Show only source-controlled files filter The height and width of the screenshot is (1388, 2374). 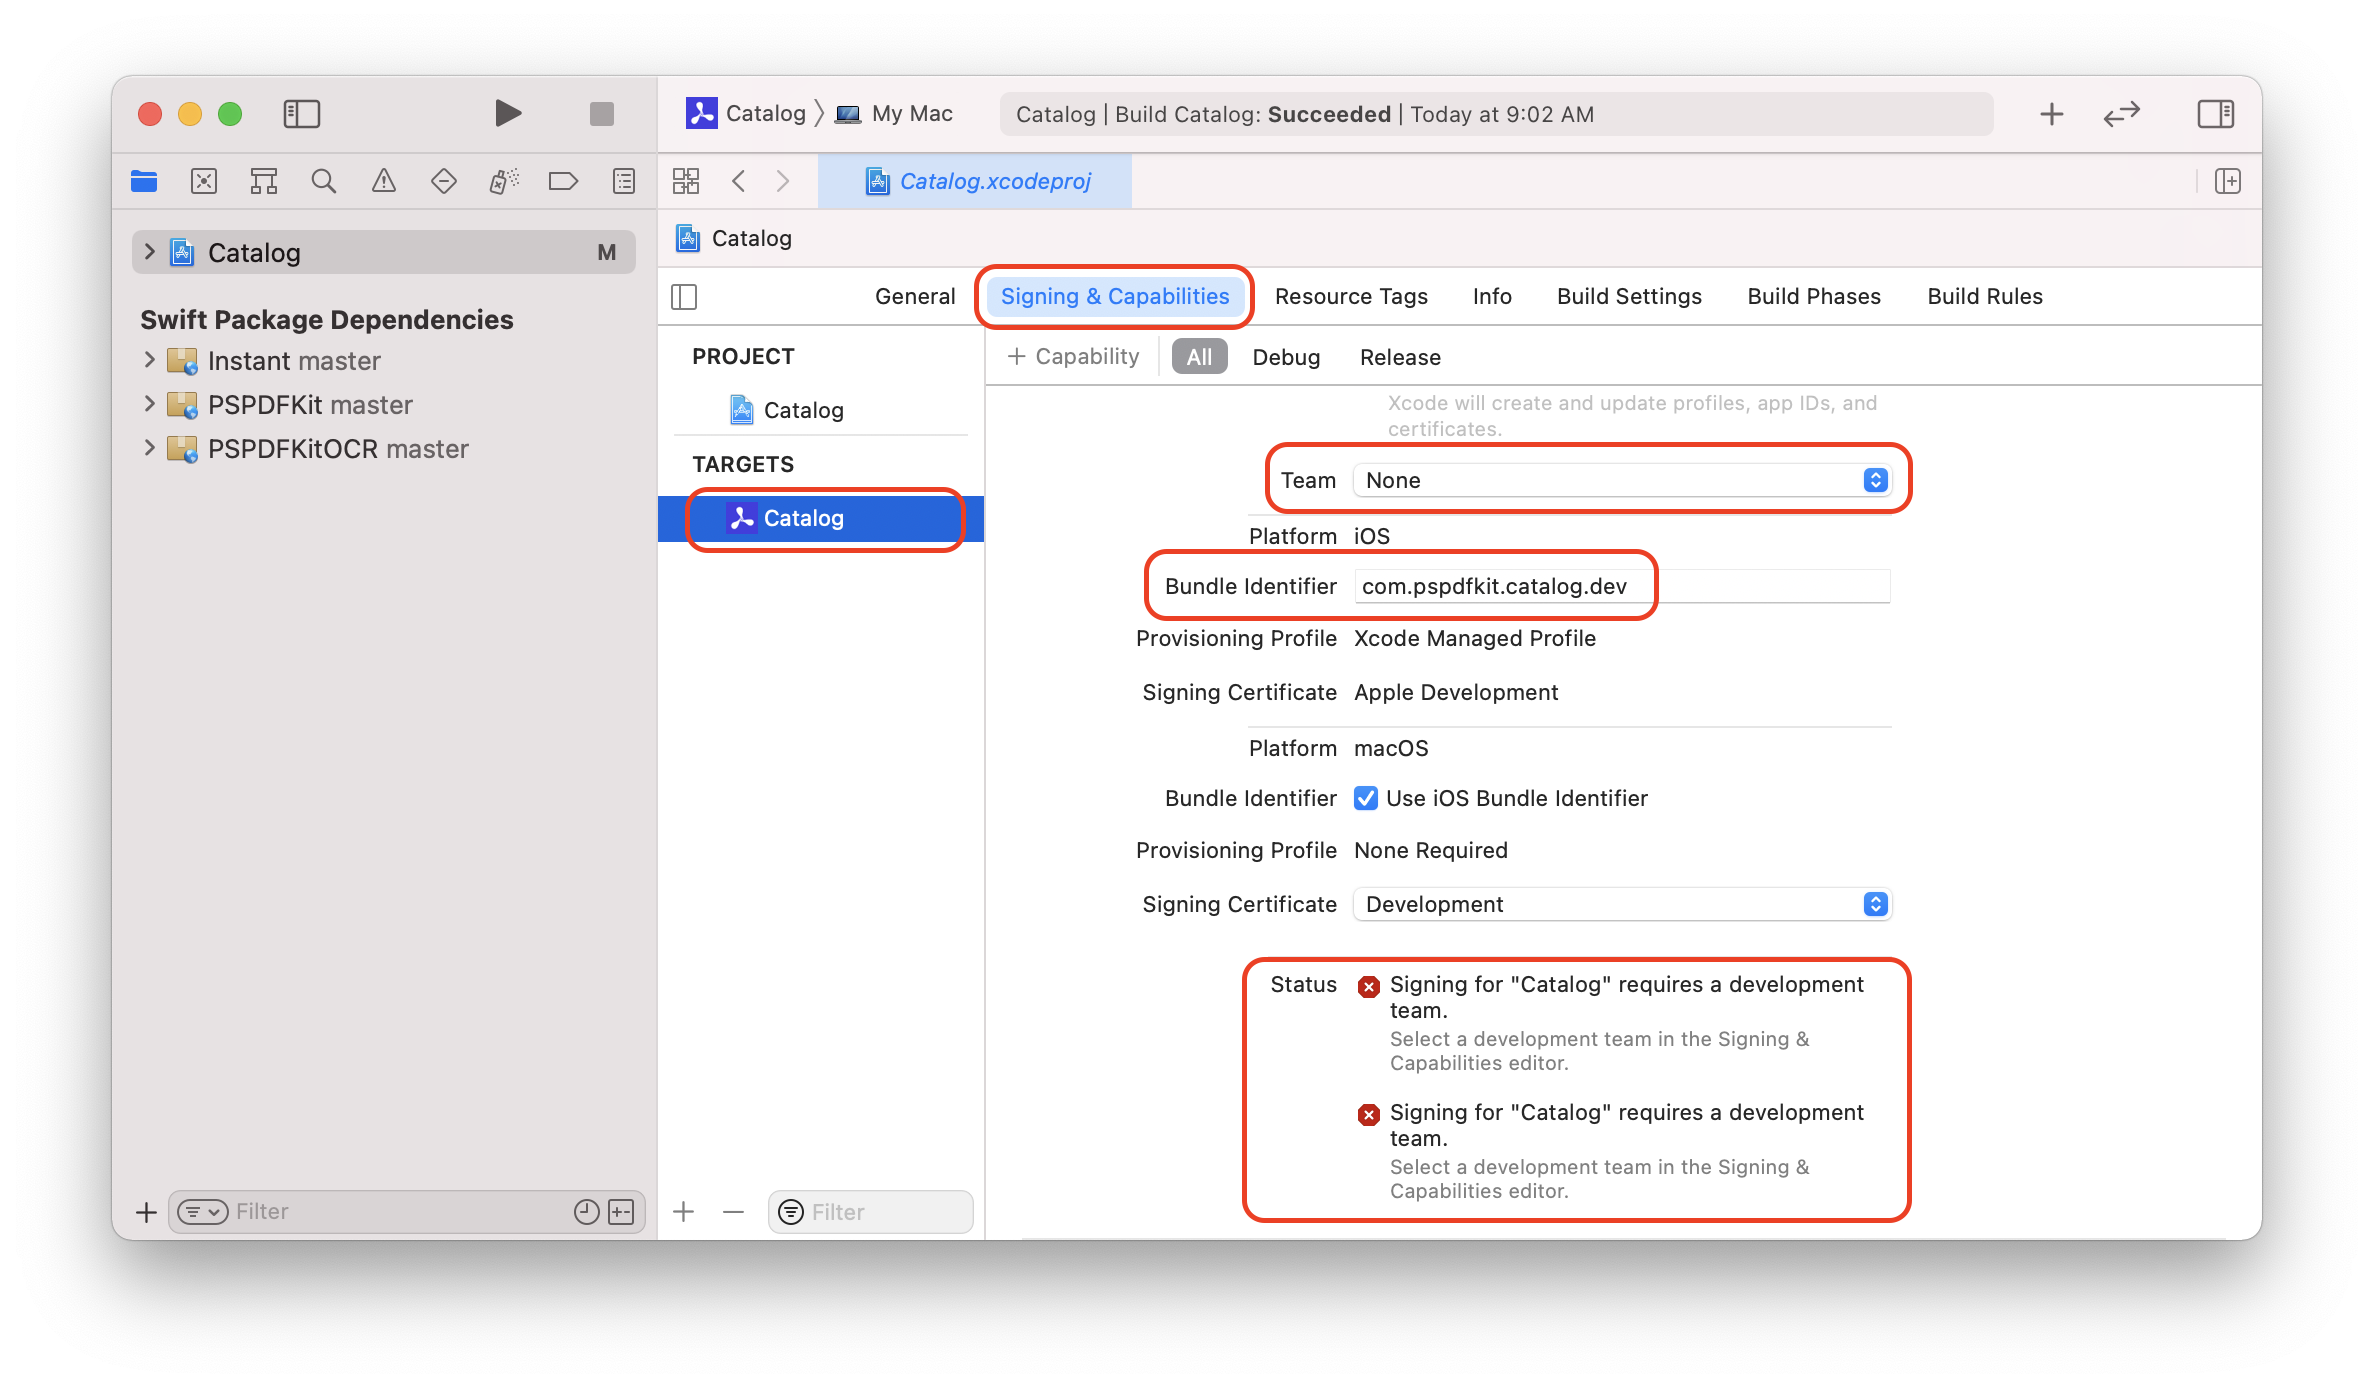[x=621, y=1212]
